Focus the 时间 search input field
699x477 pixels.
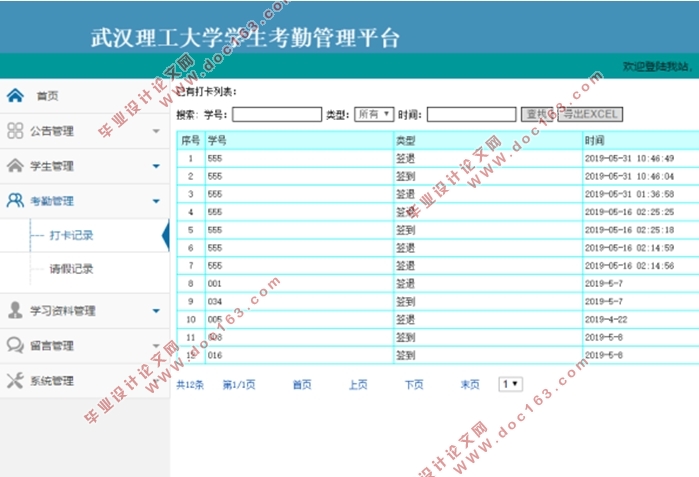[472, 115]
